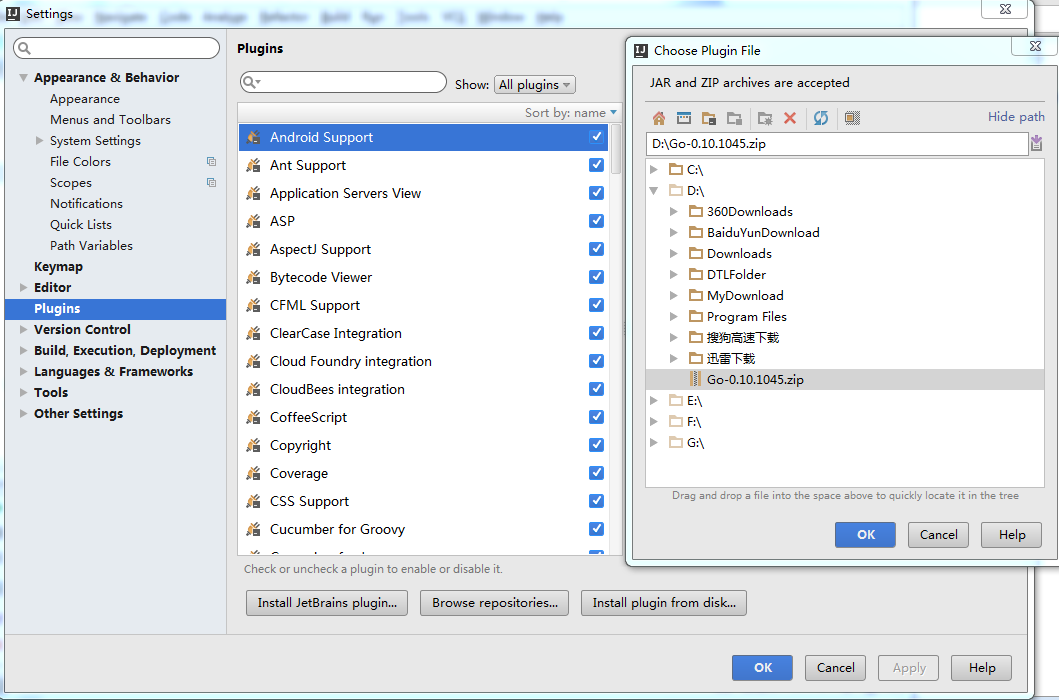
Task: Click the folder icon of 360Downloads
Action: (696, 211)
